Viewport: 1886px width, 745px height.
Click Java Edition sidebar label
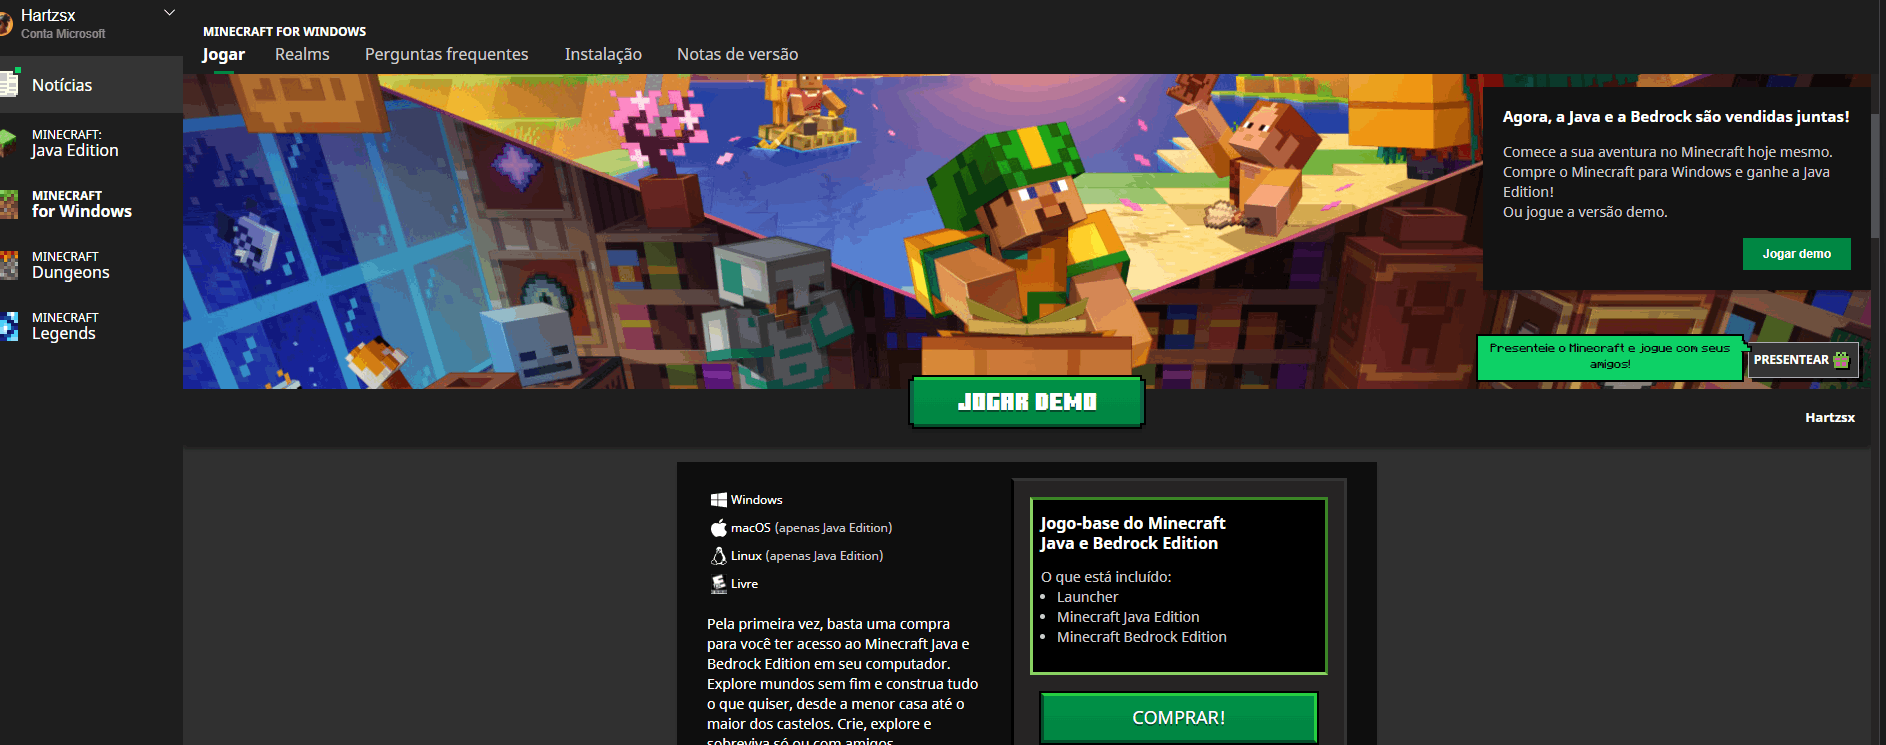click(x=75, y=150)
